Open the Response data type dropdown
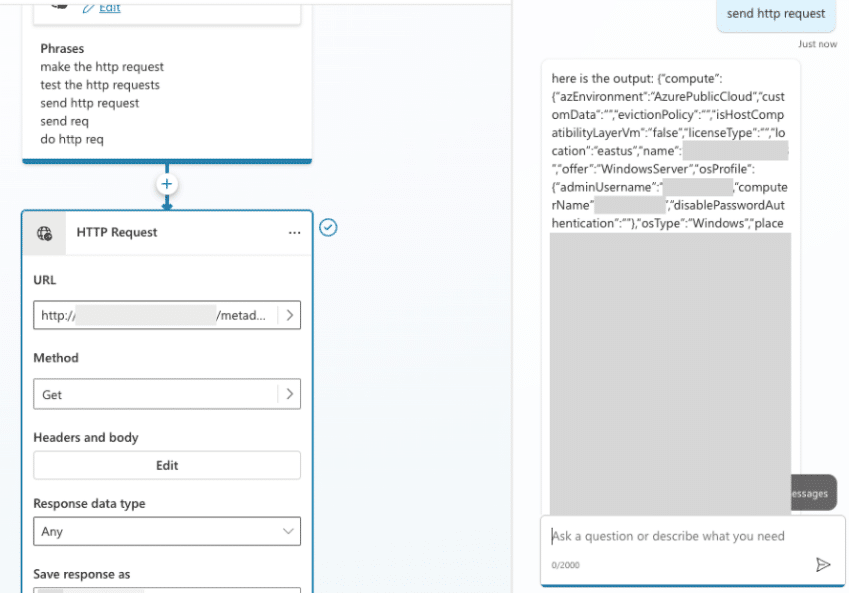This screenshot has height=593, width=854. tap(167, 531)
